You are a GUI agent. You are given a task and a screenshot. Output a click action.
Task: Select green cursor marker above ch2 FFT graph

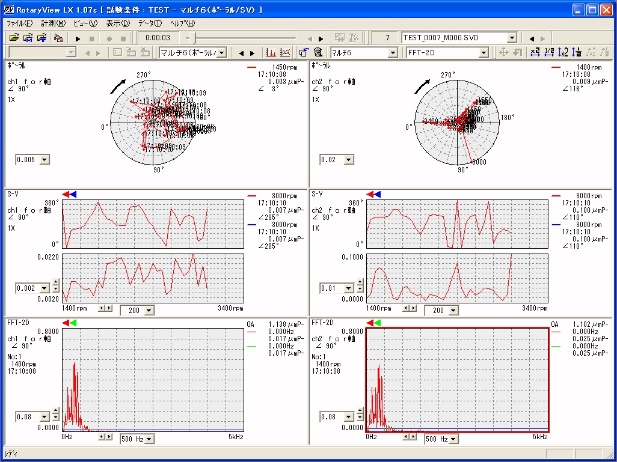pos(377,323)
